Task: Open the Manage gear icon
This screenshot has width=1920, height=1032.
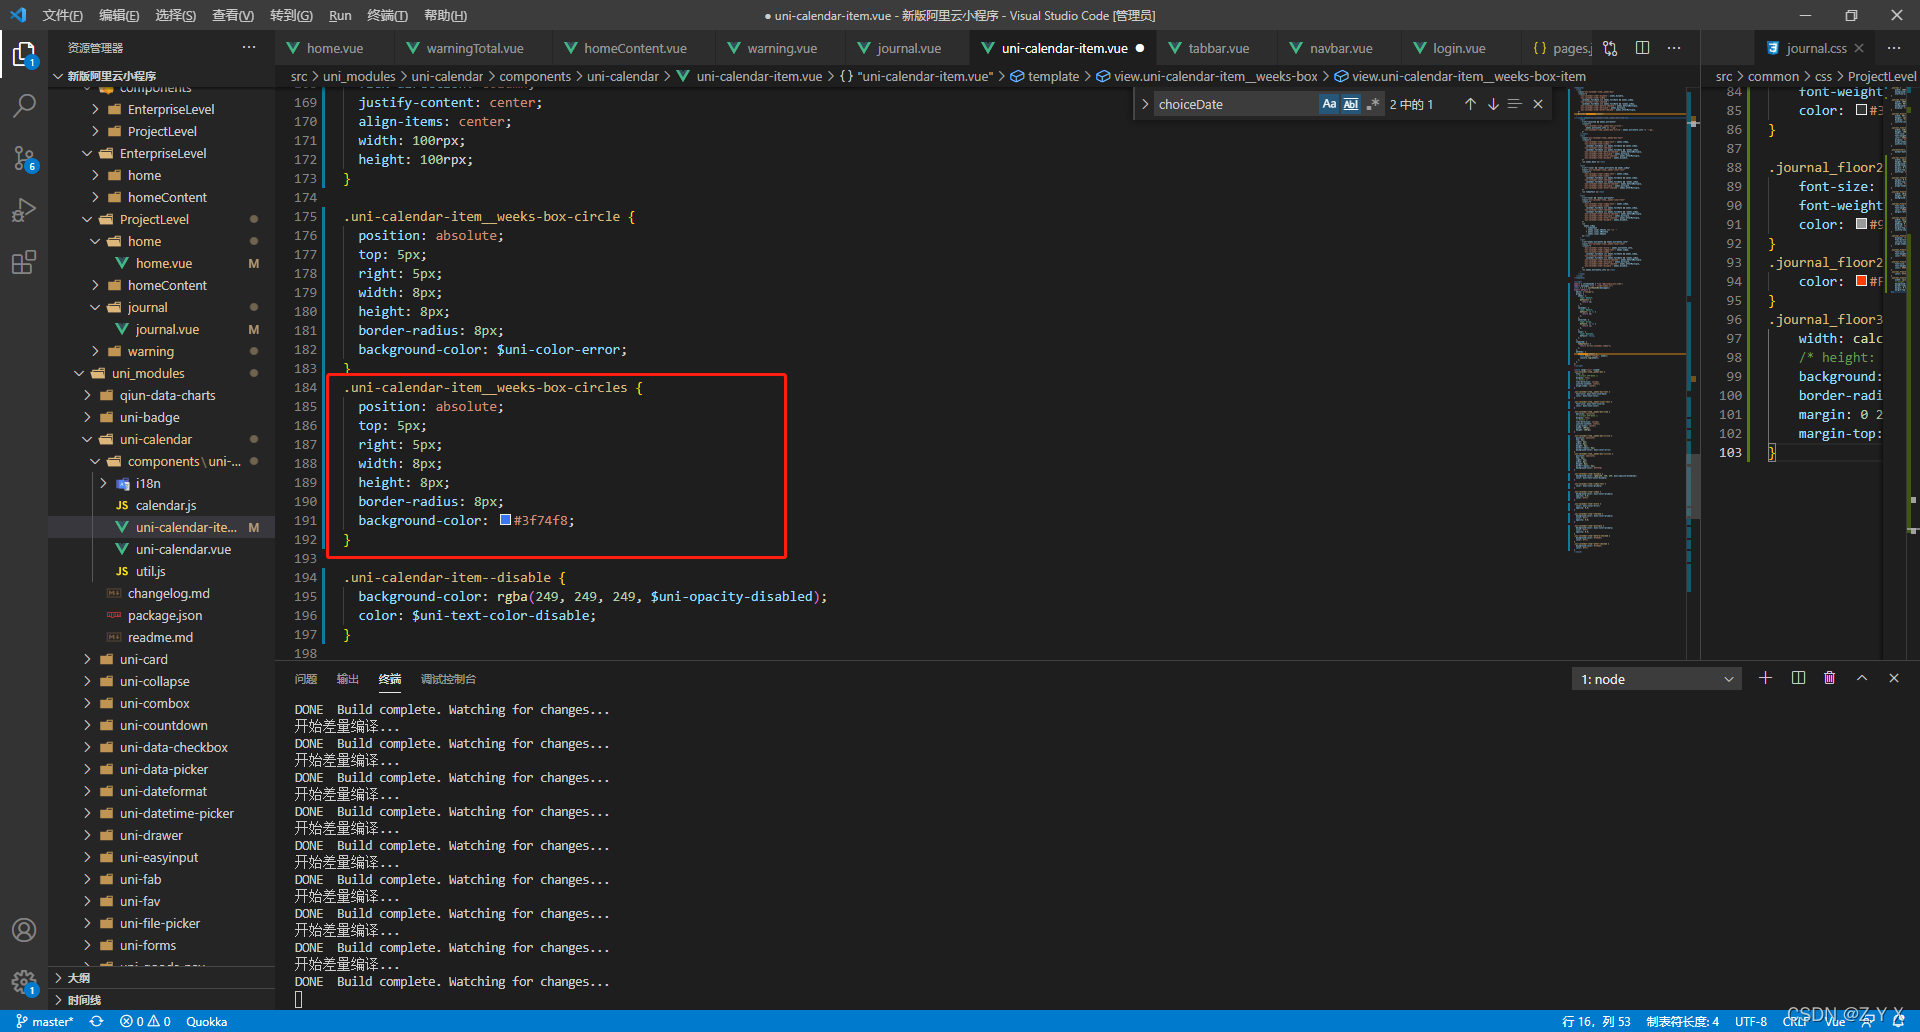Action: pyautogui.click(x=24, y=982)
